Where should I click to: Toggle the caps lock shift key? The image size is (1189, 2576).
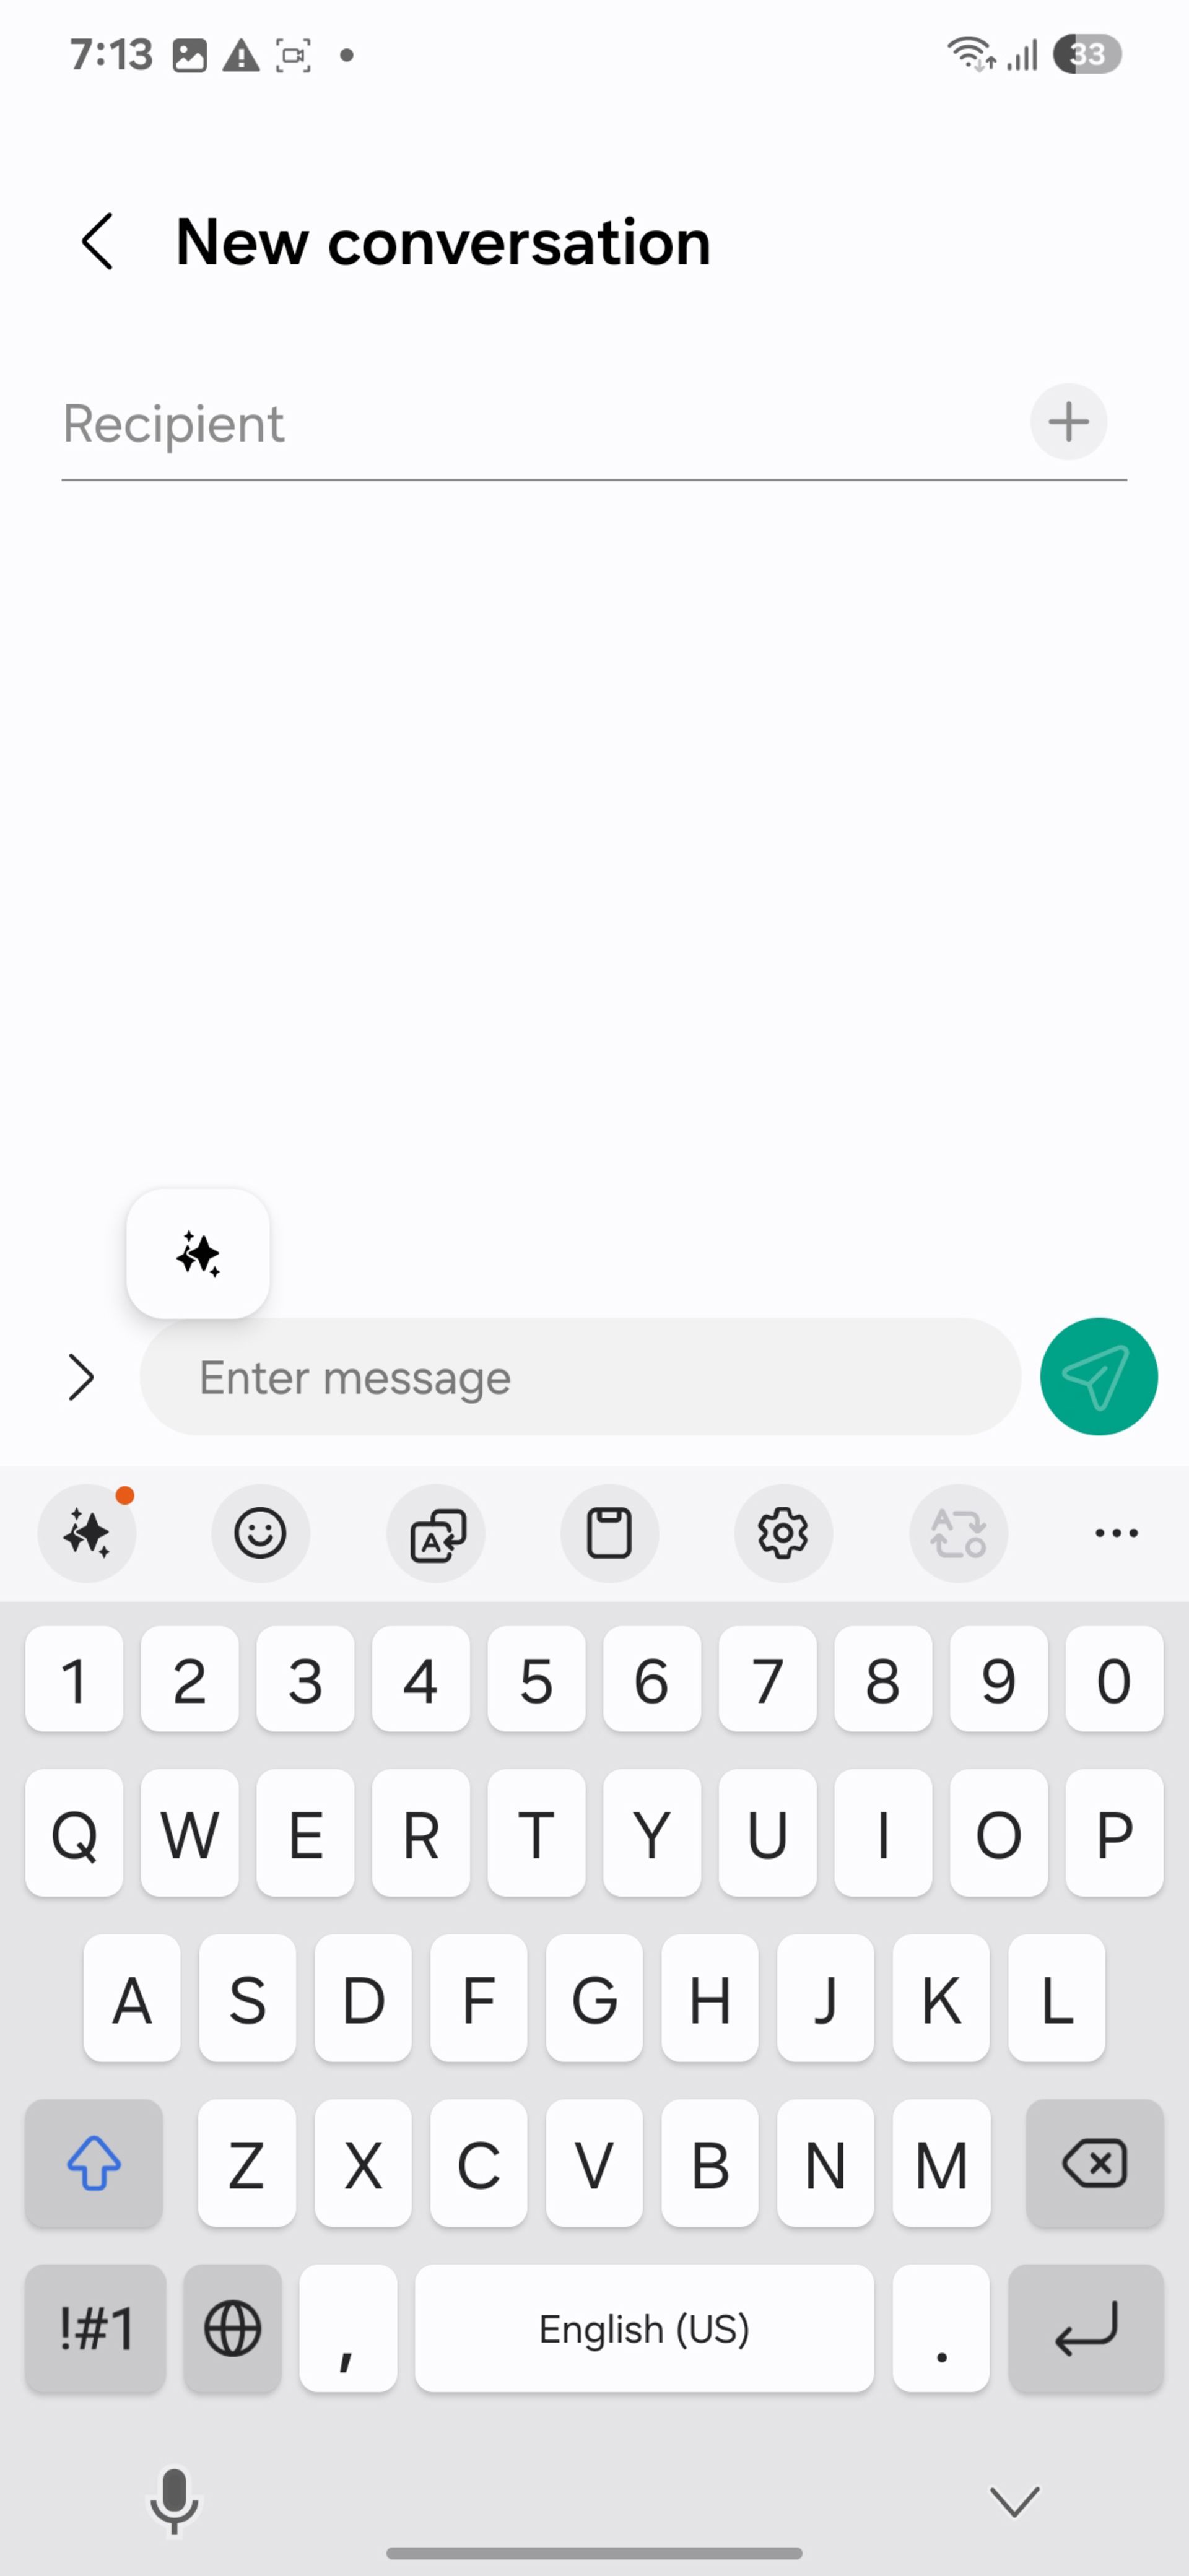[x=92, y=2164]
